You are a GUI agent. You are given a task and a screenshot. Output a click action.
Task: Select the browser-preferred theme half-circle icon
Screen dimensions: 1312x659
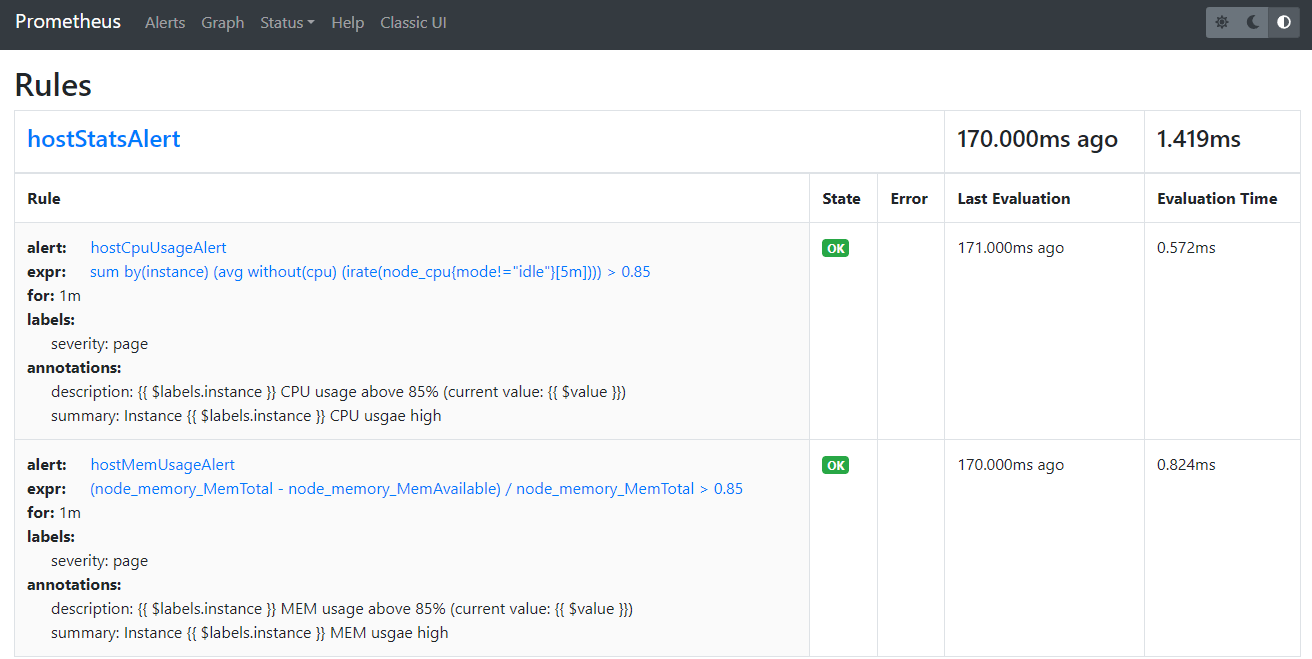pos(1284,22)
